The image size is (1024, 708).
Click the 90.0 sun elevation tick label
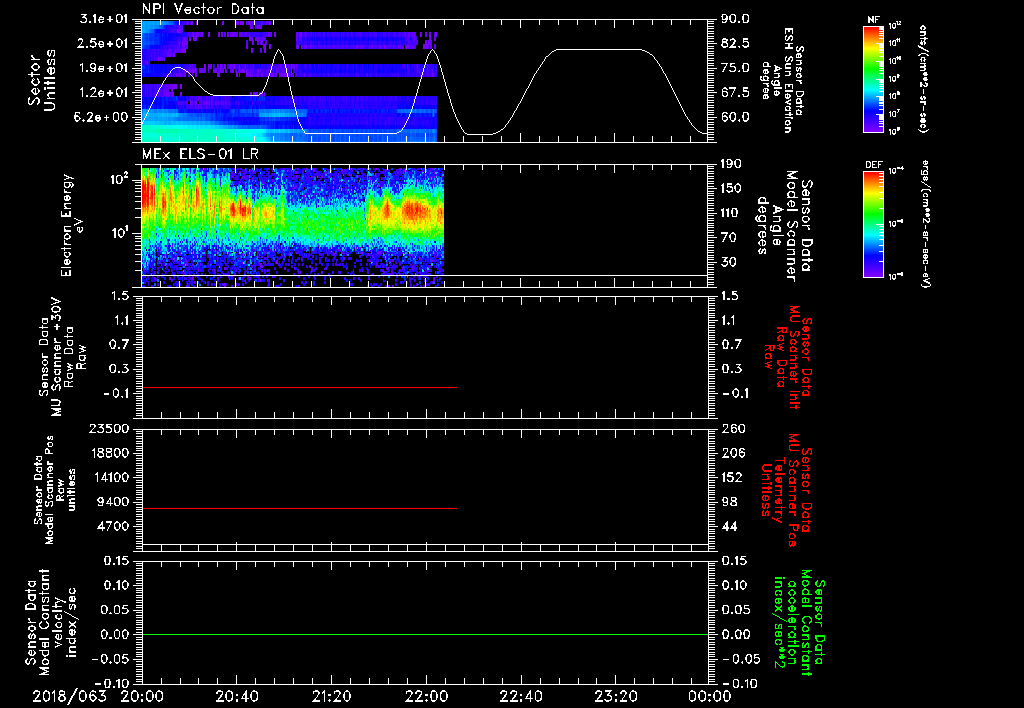coord(735,19)
